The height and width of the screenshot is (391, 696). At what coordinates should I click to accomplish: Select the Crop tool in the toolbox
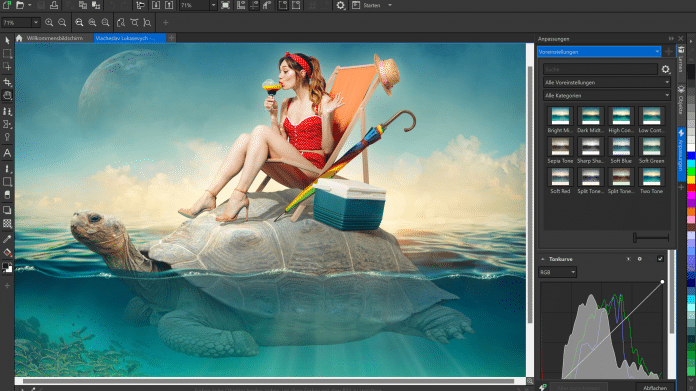(x=7, y=82)
